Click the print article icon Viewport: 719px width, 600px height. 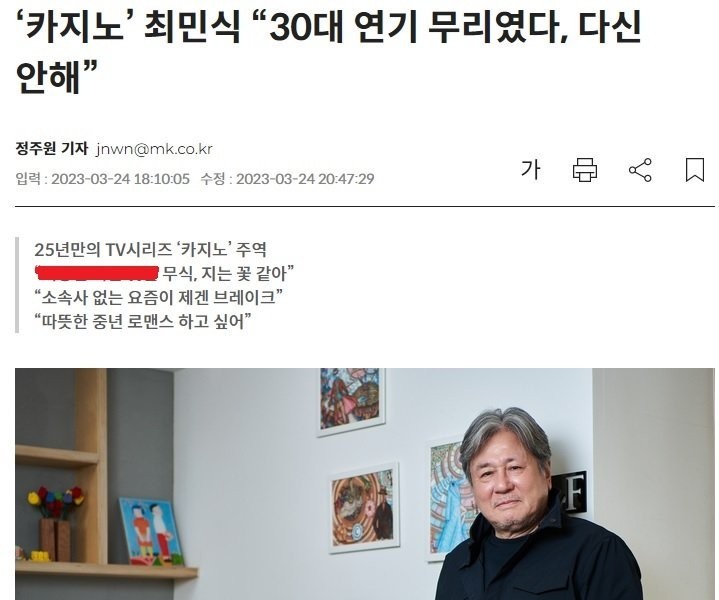click(585, 170)
